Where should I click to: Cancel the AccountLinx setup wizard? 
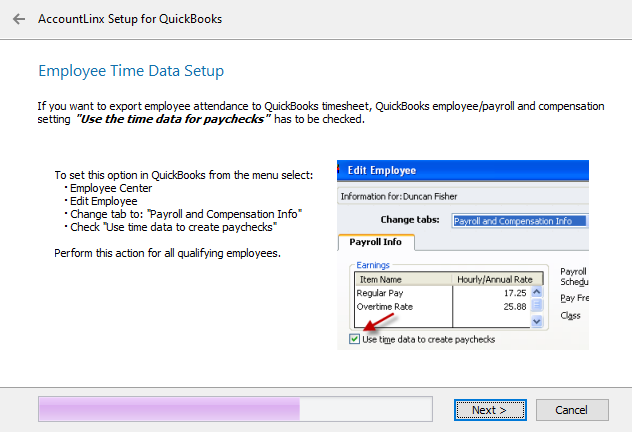coord(571,410)
